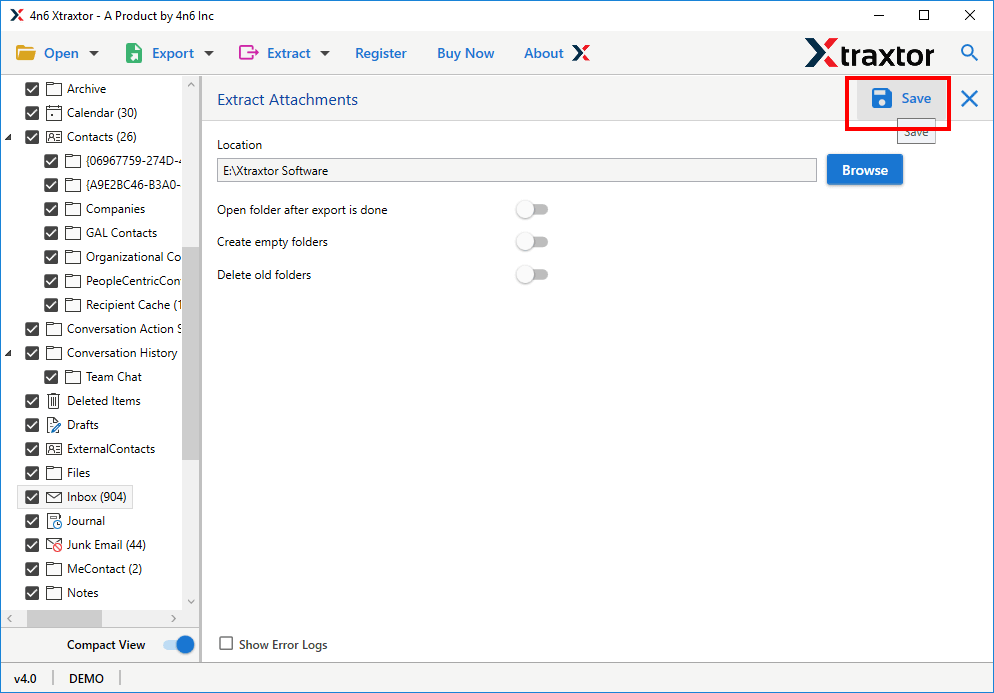The height and width of the screenshot is (693, 994).
Task: Click the Conversation History folder icon
Action: pos(54,353)
